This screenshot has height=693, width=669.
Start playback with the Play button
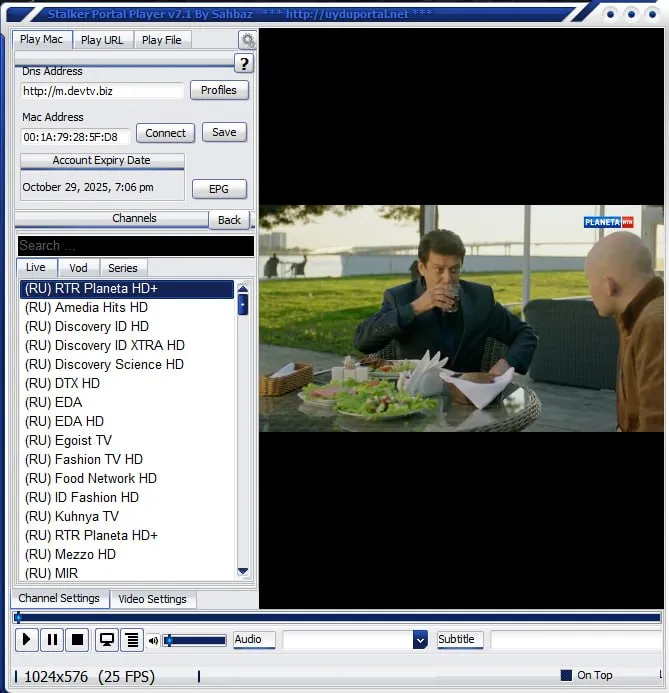(x=27, y=640)
